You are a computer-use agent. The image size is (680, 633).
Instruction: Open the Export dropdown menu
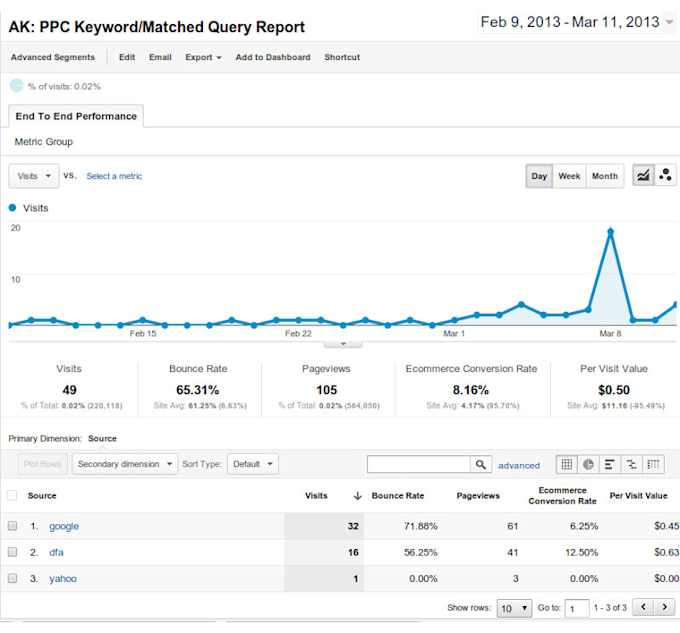tap(203, 57)
